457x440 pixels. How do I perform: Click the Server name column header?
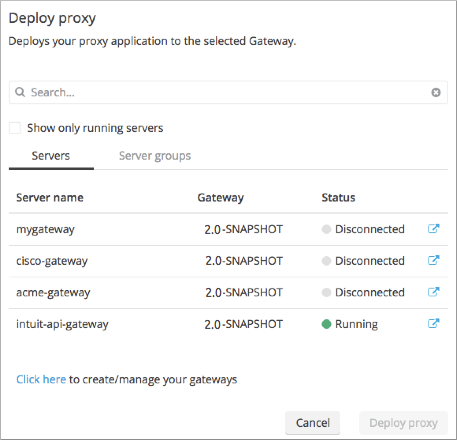(x=50, y=198)
